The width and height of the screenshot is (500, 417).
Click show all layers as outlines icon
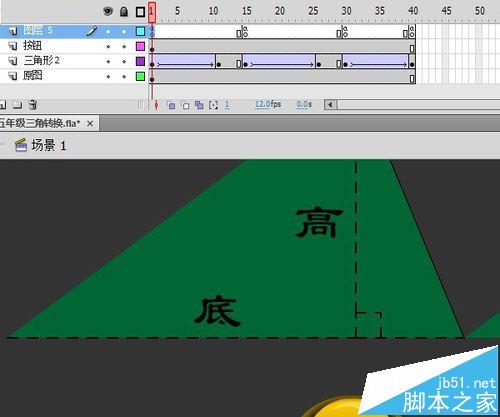(140, 12)
